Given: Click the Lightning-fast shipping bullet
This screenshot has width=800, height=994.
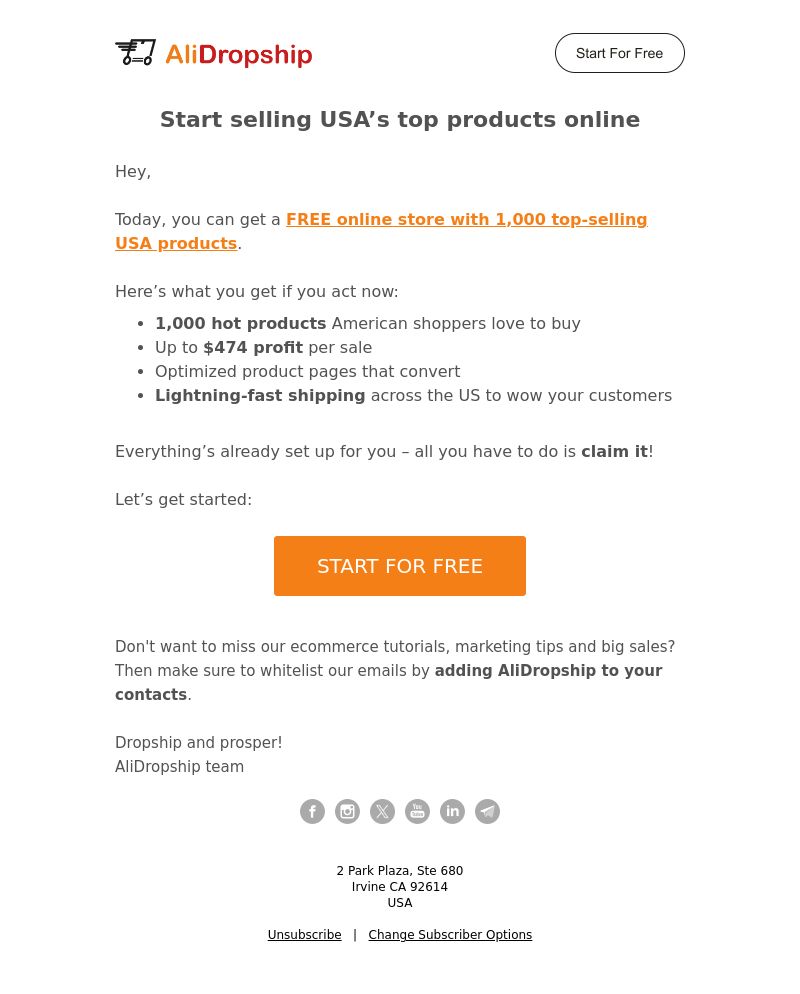Looking at the screenshot, I should tap(413, 396).
